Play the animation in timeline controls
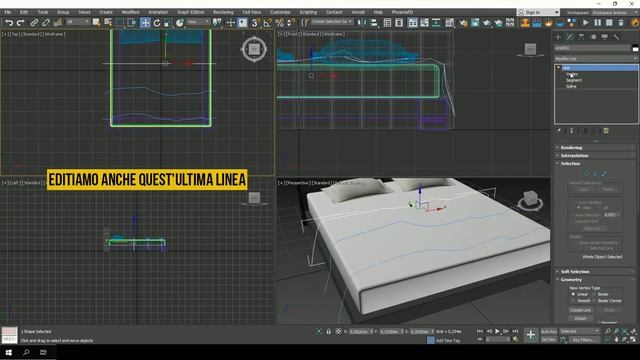640x360 pixels. point(497,331)
